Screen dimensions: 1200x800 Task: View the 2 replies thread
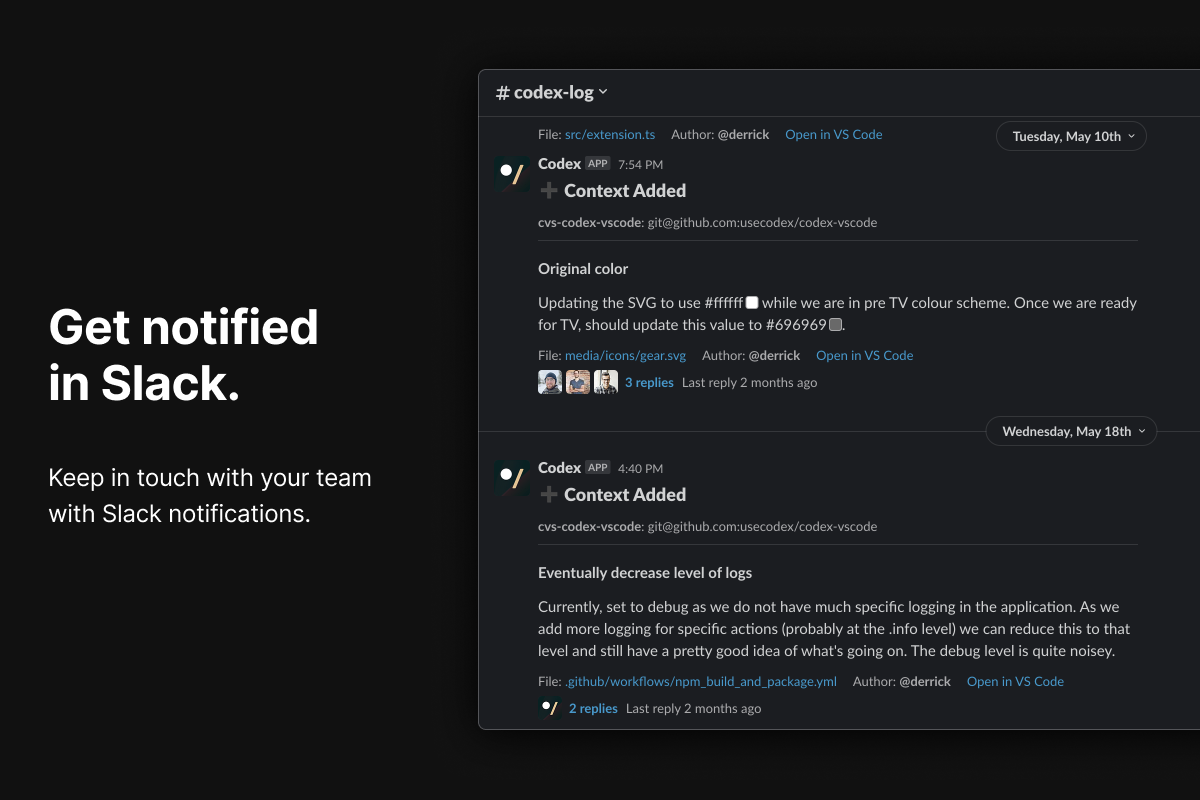[593, 708]
